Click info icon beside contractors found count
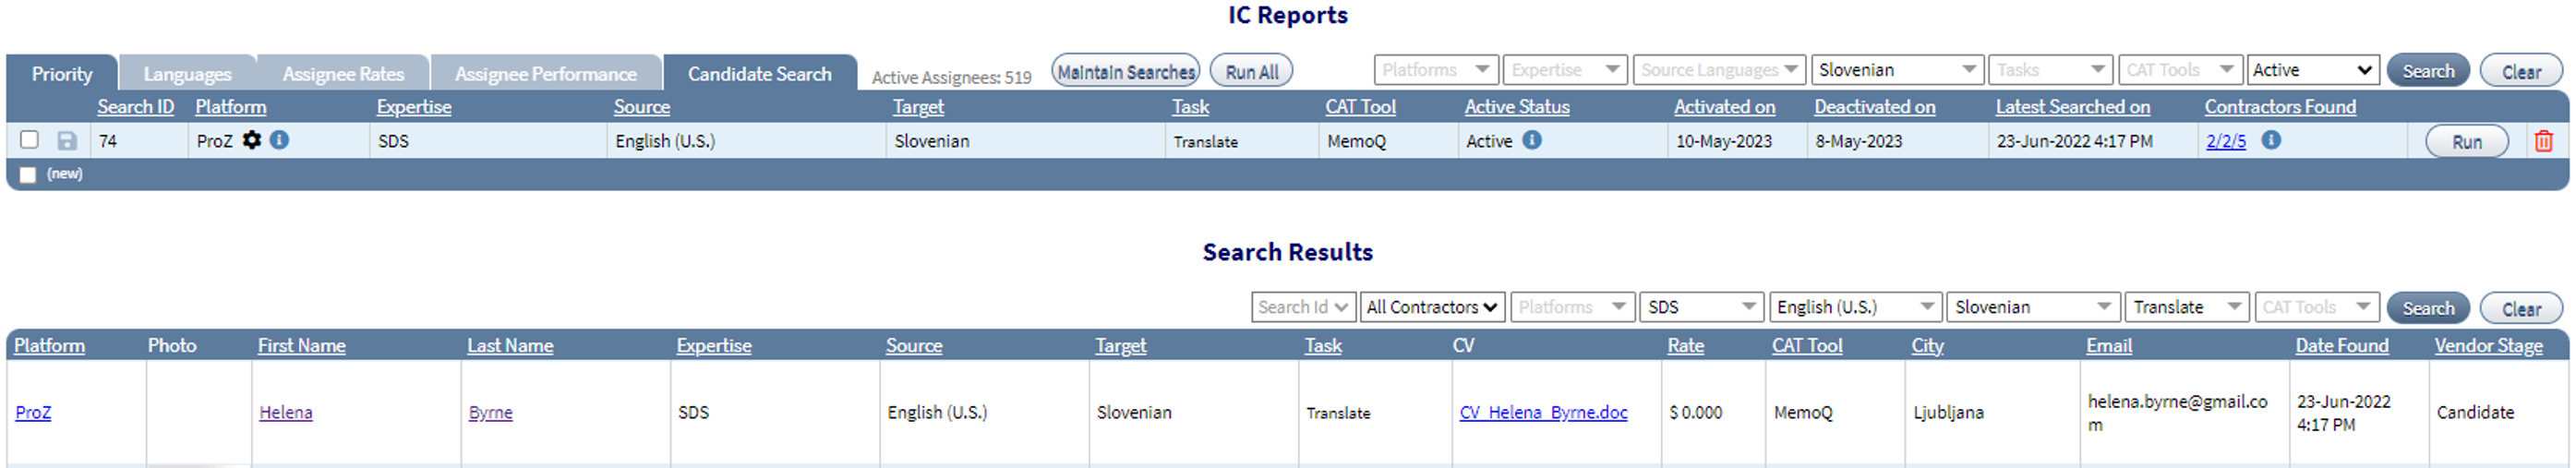The height and width of the screenshot is (468, 2576). pyautogui.click(x=2271, y=140)
